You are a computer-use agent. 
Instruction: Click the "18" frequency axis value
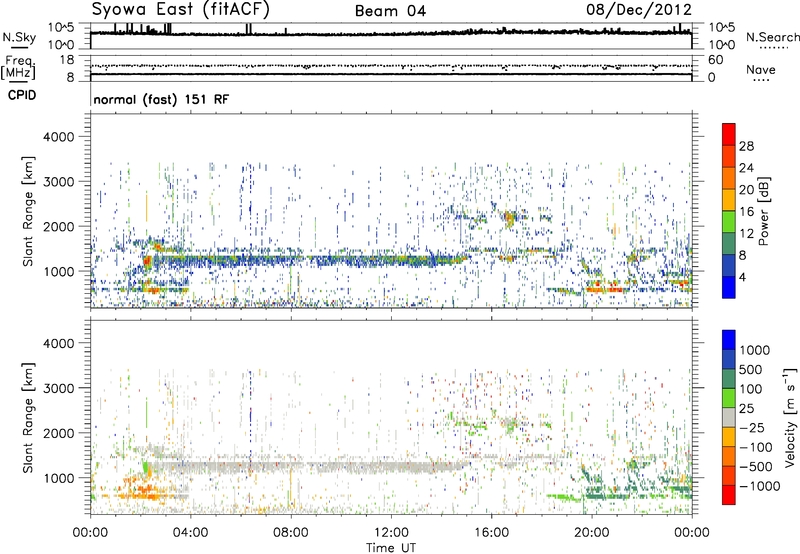pyautogui.click(x=66, y=60)
